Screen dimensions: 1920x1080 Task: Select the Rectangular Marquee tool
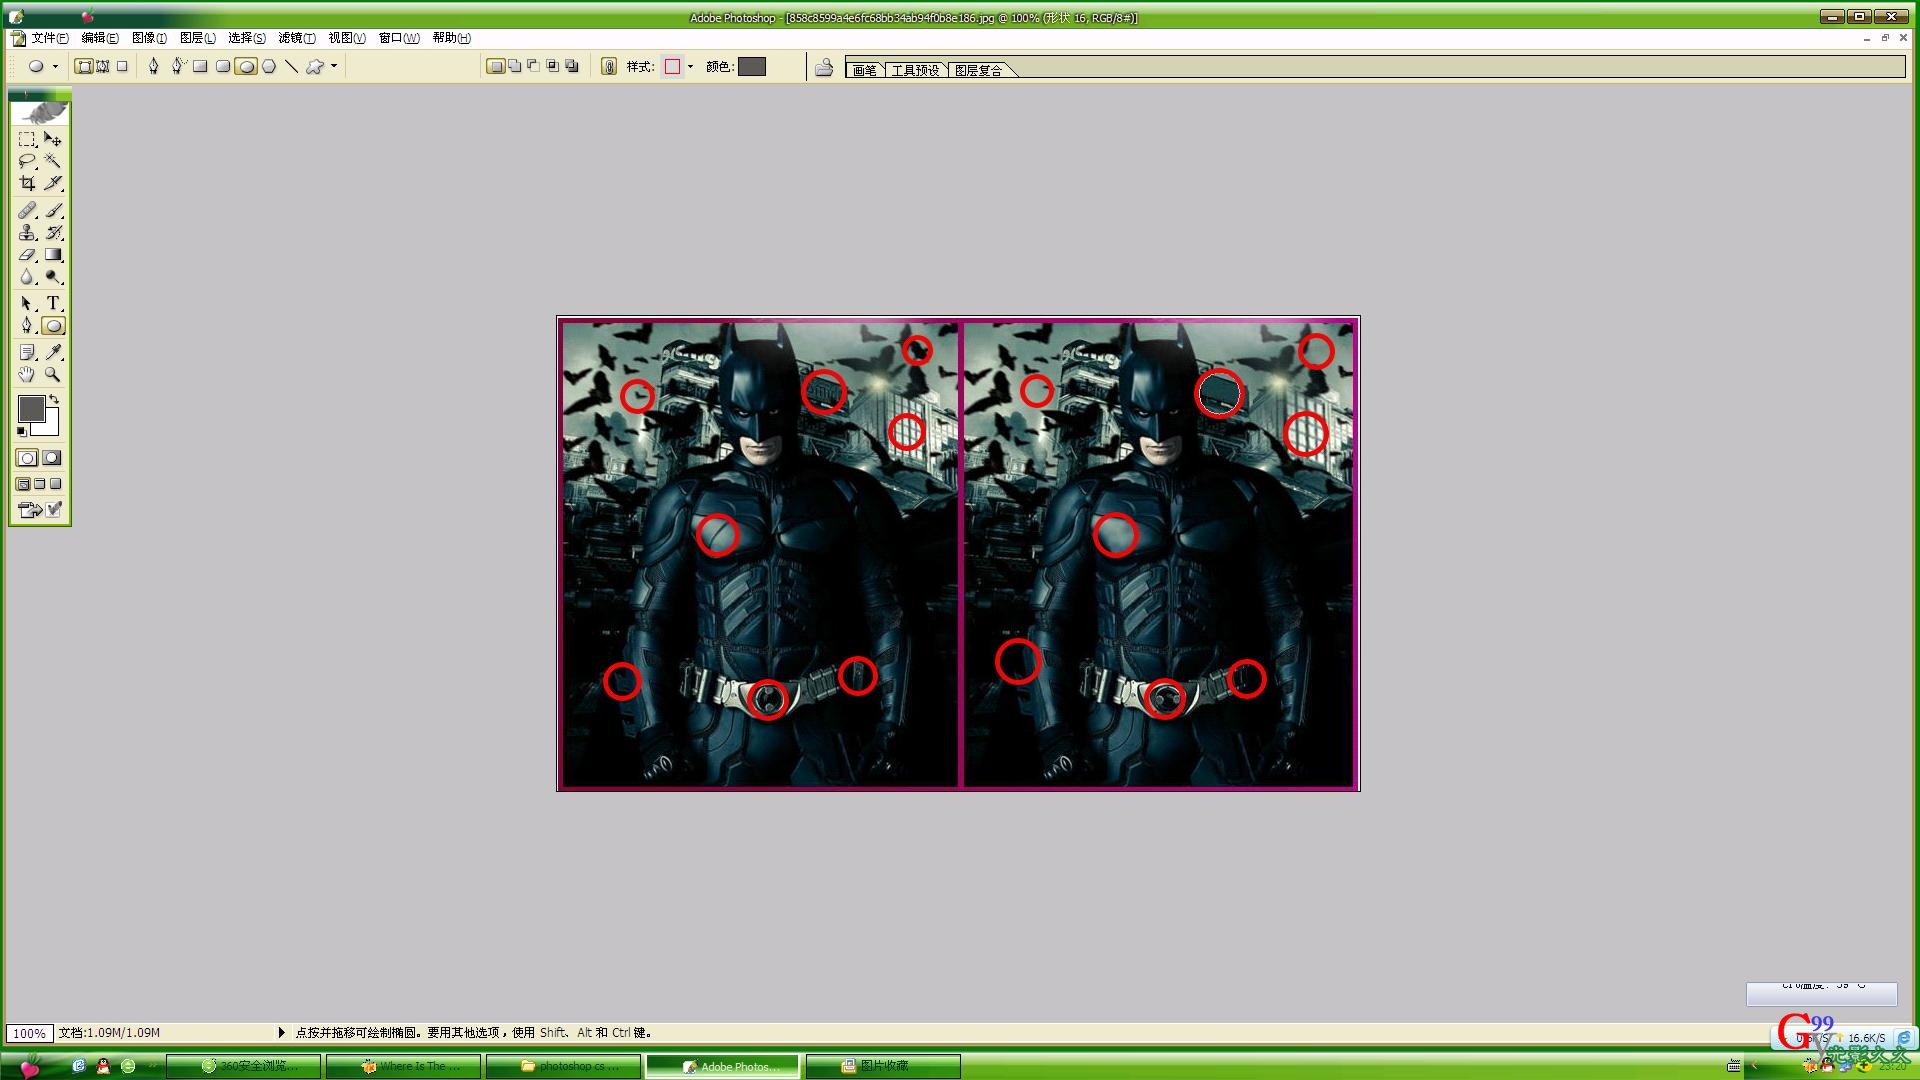[x=27, y=139]
